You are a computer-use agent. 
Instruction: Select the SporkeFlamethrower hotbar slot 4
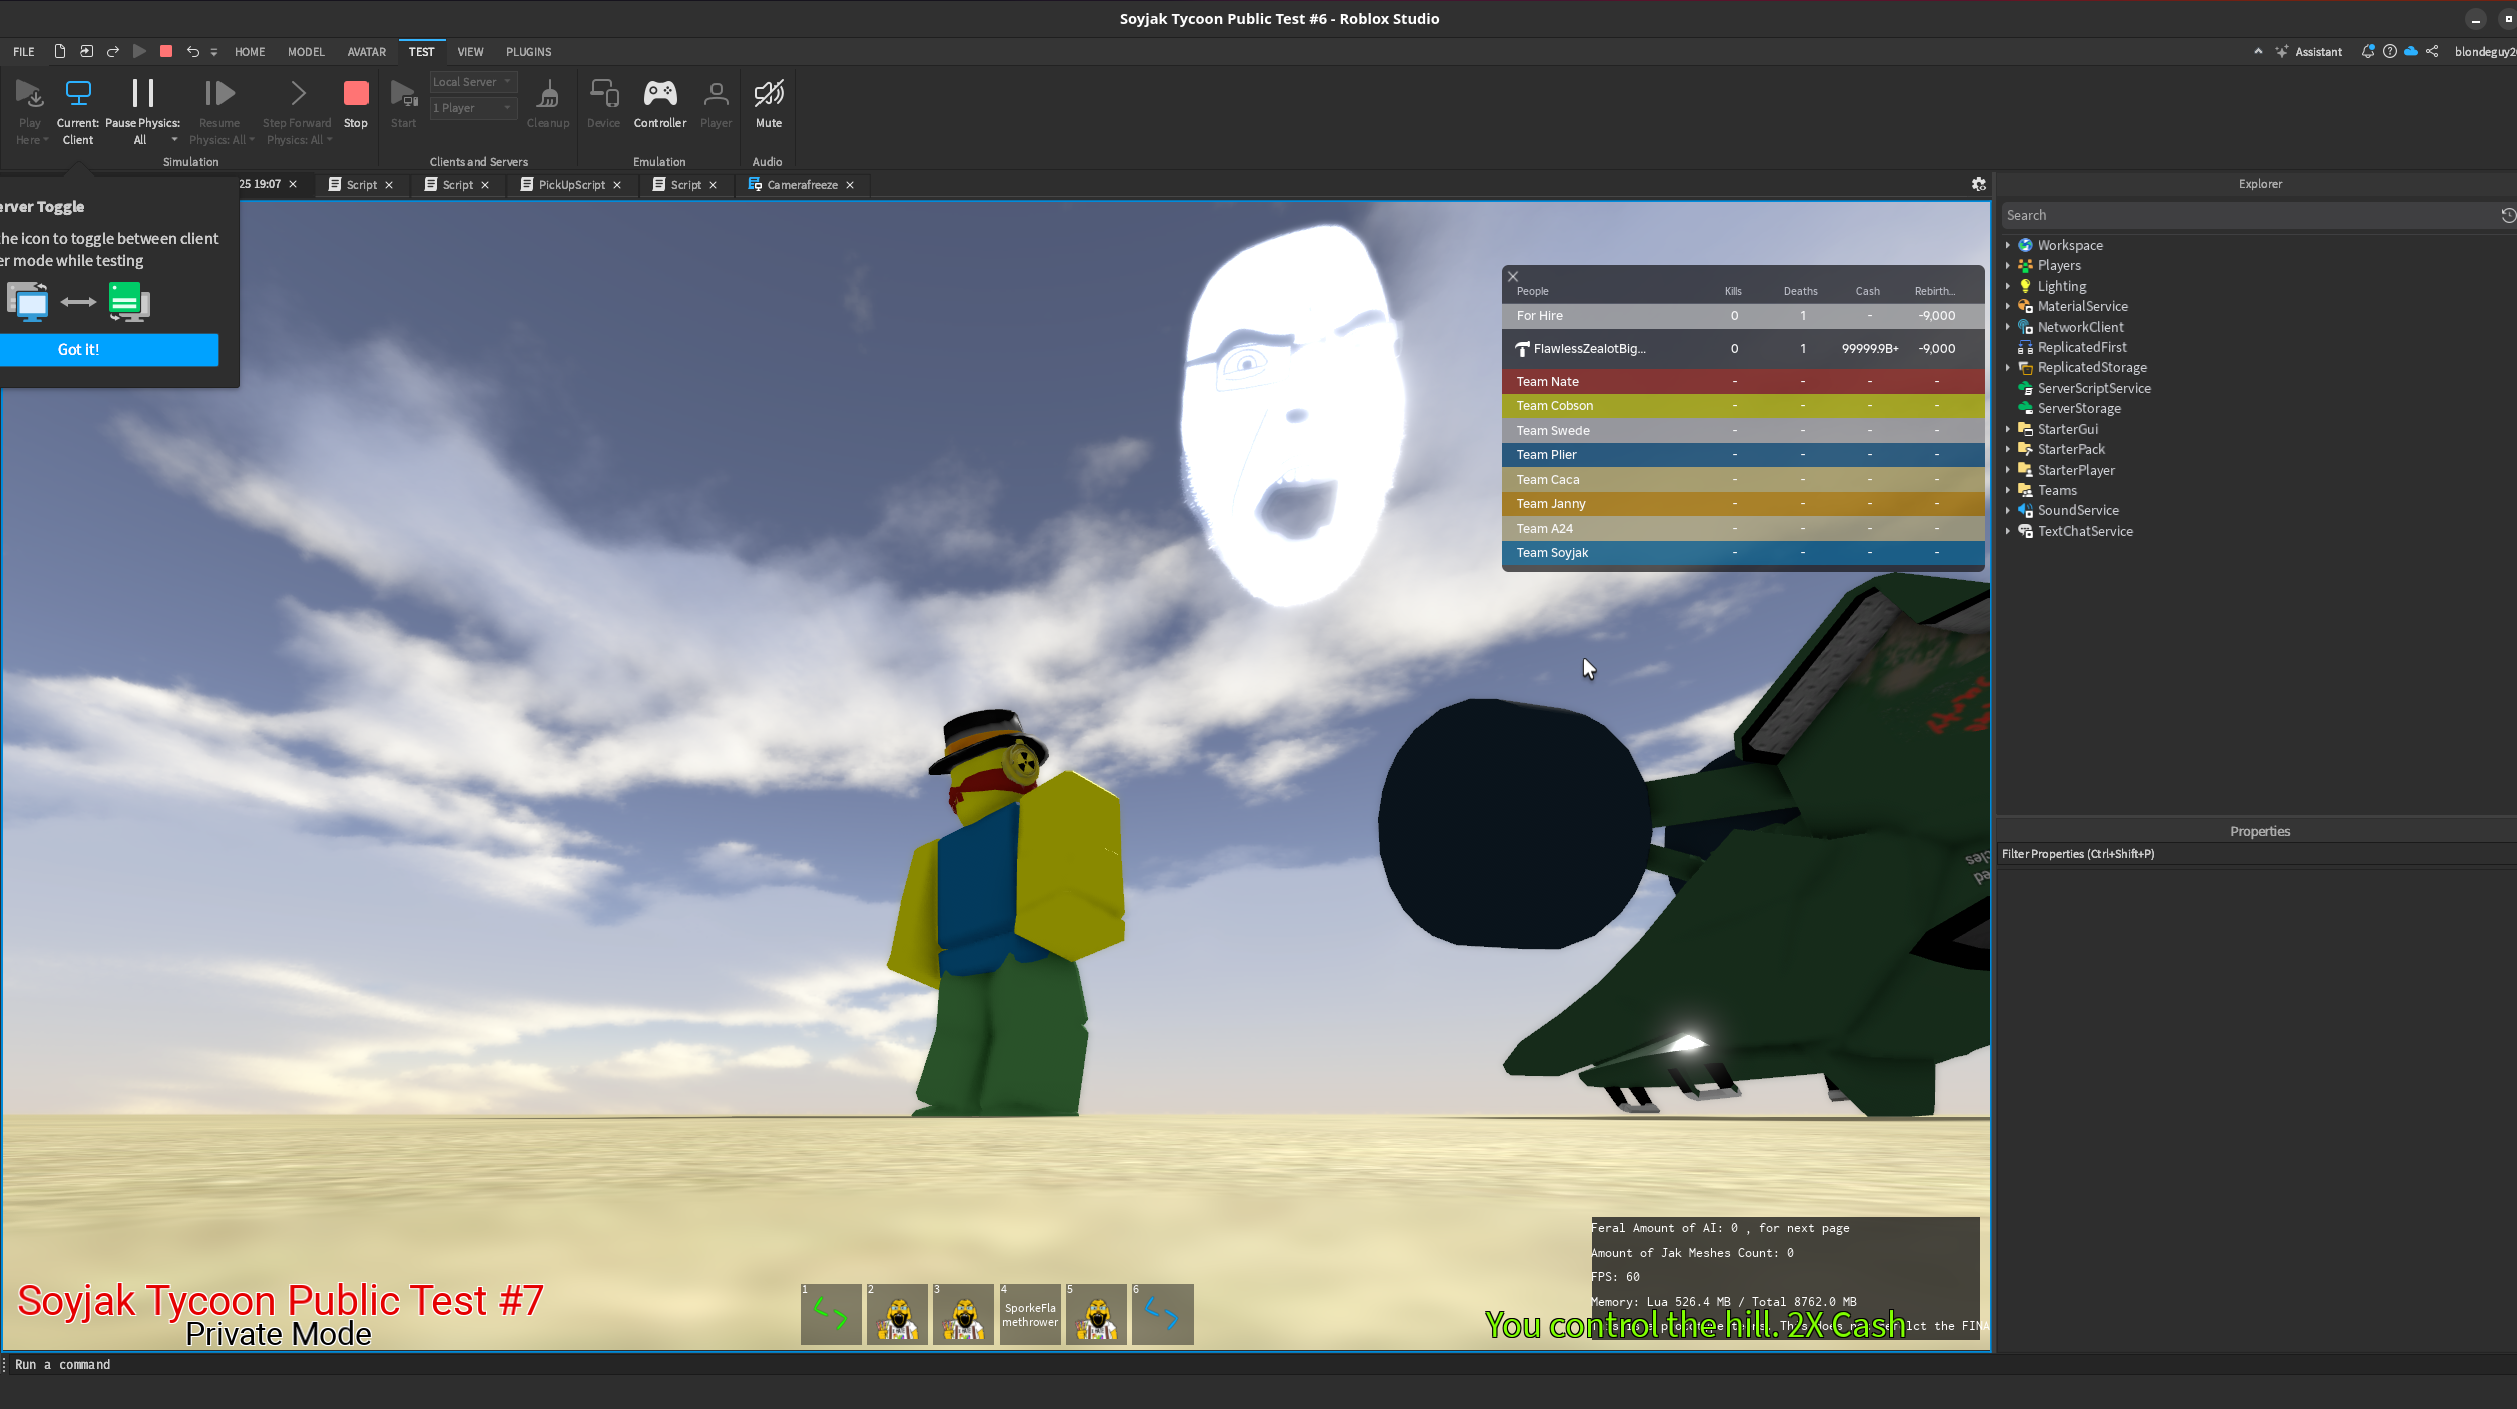point(1030,1314)
